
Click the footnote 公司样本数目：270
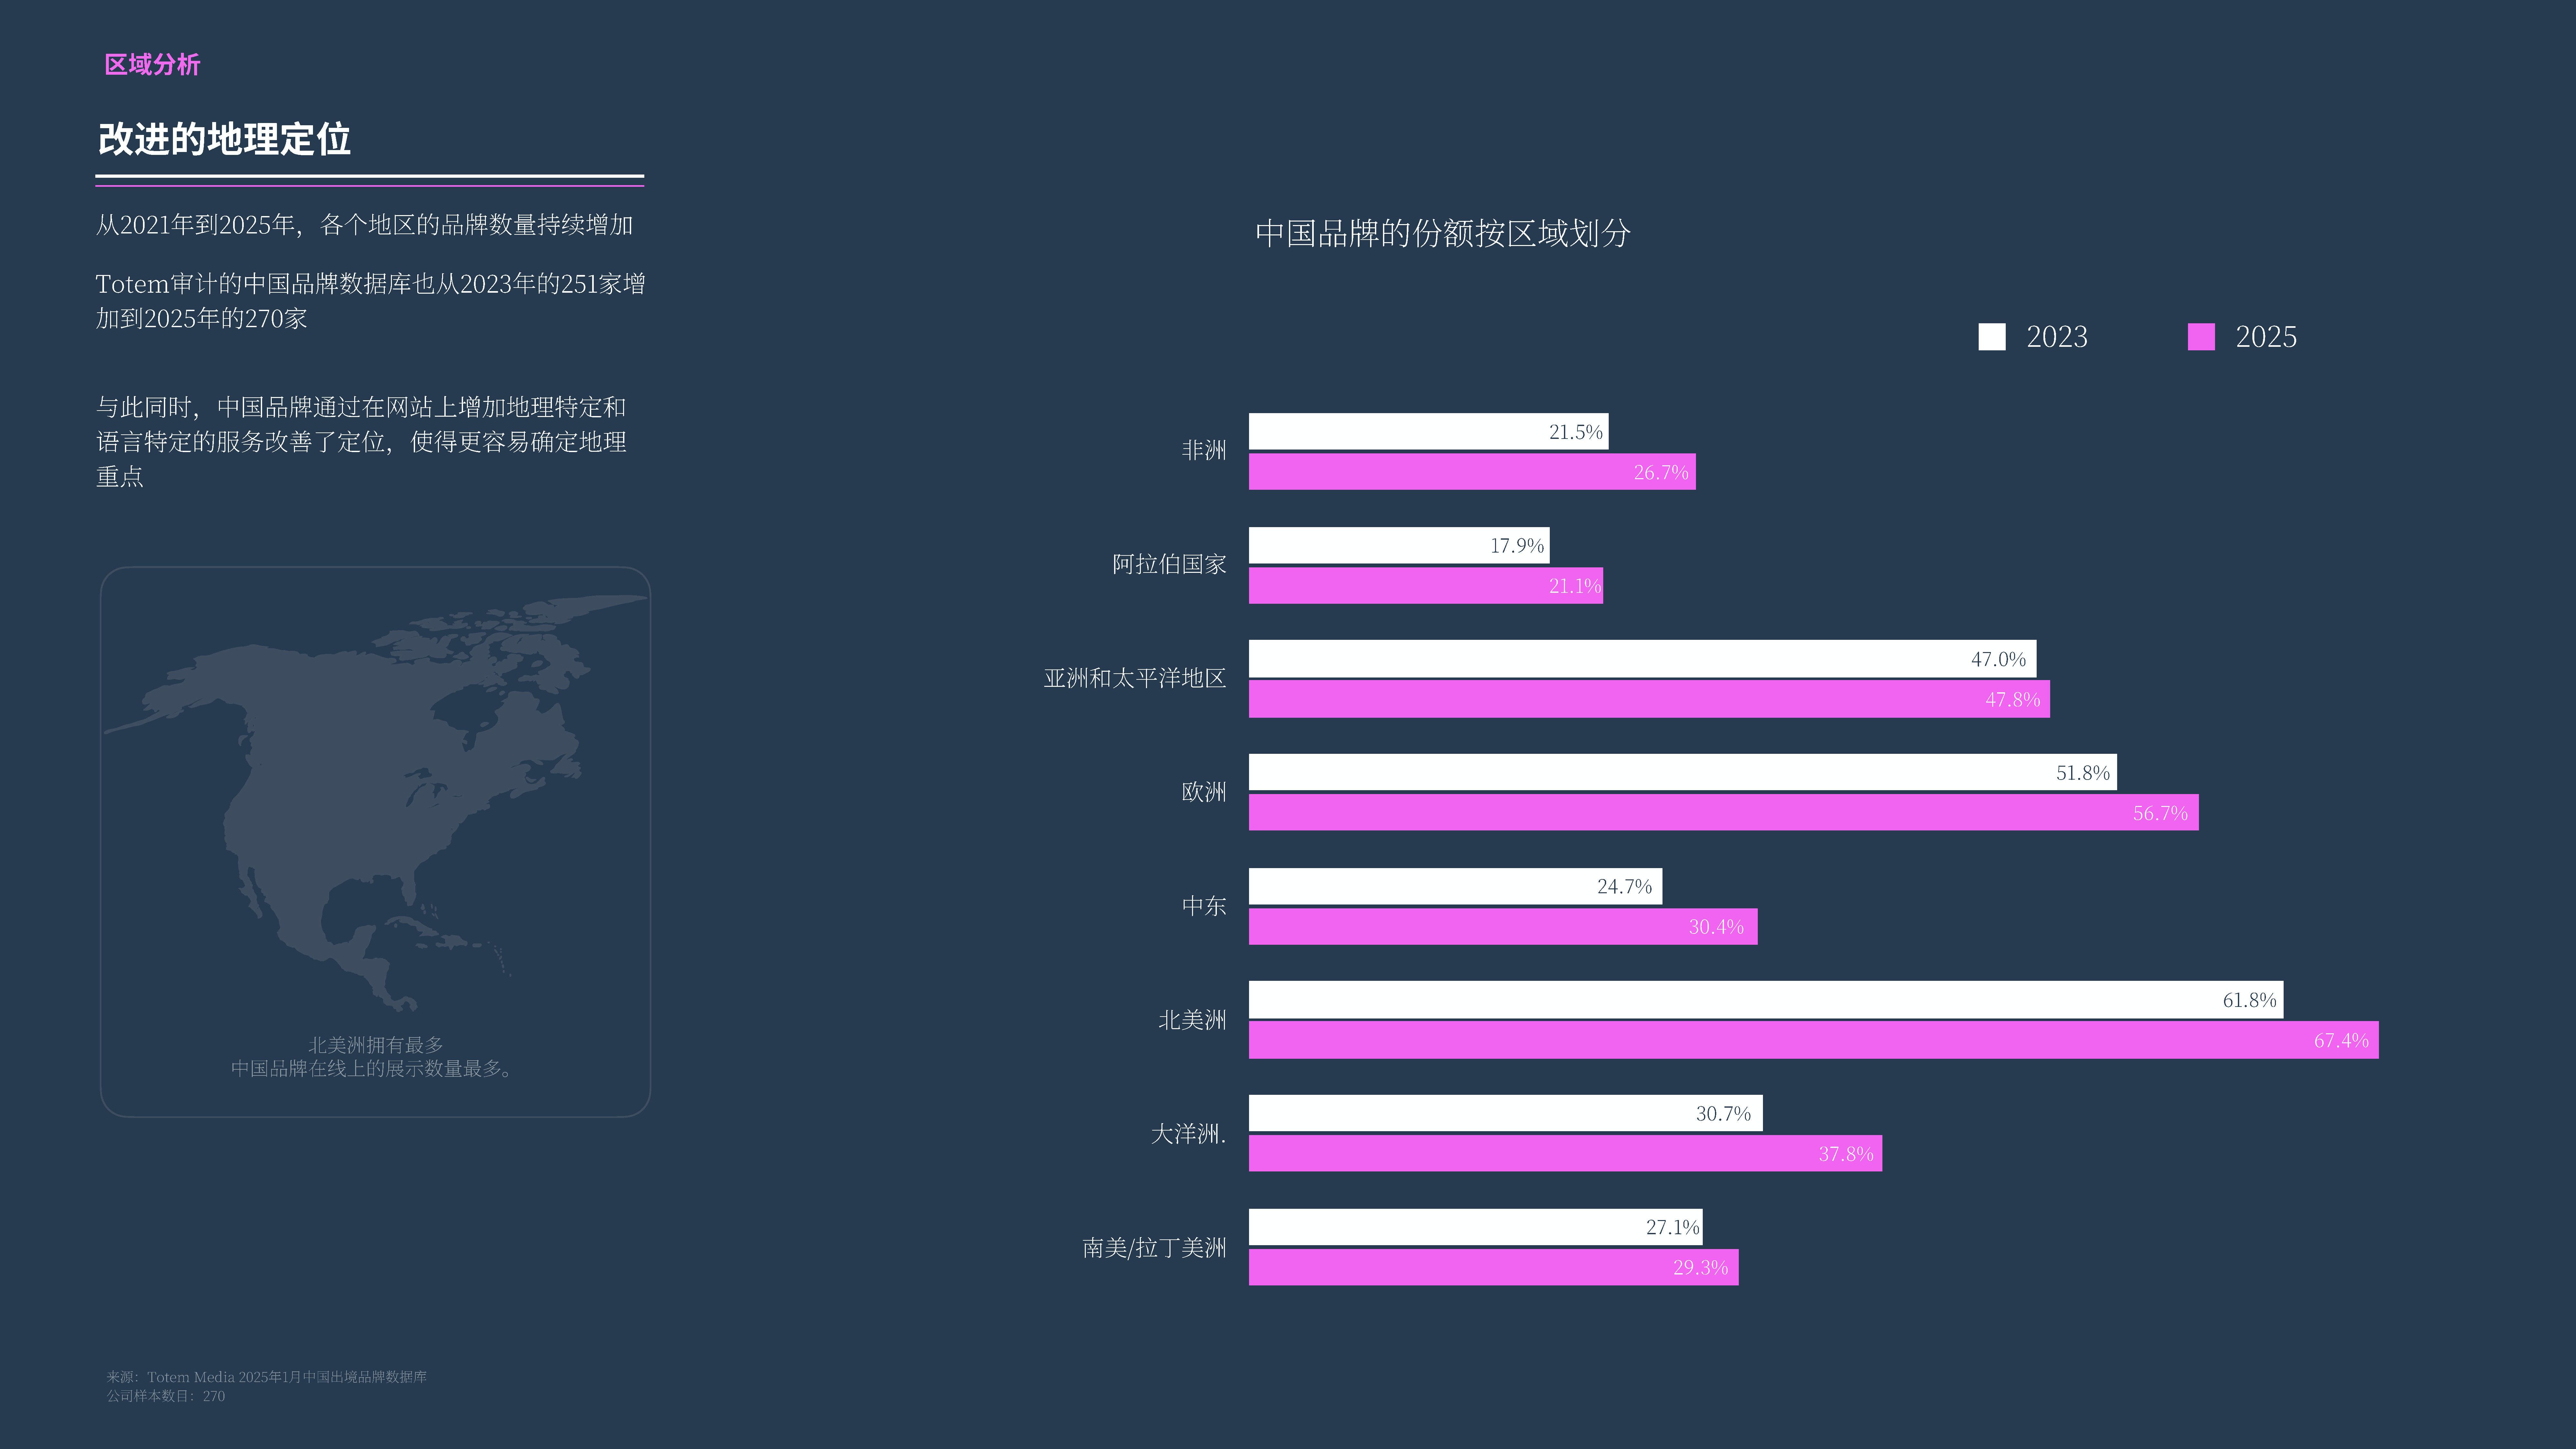point(166,1396)
